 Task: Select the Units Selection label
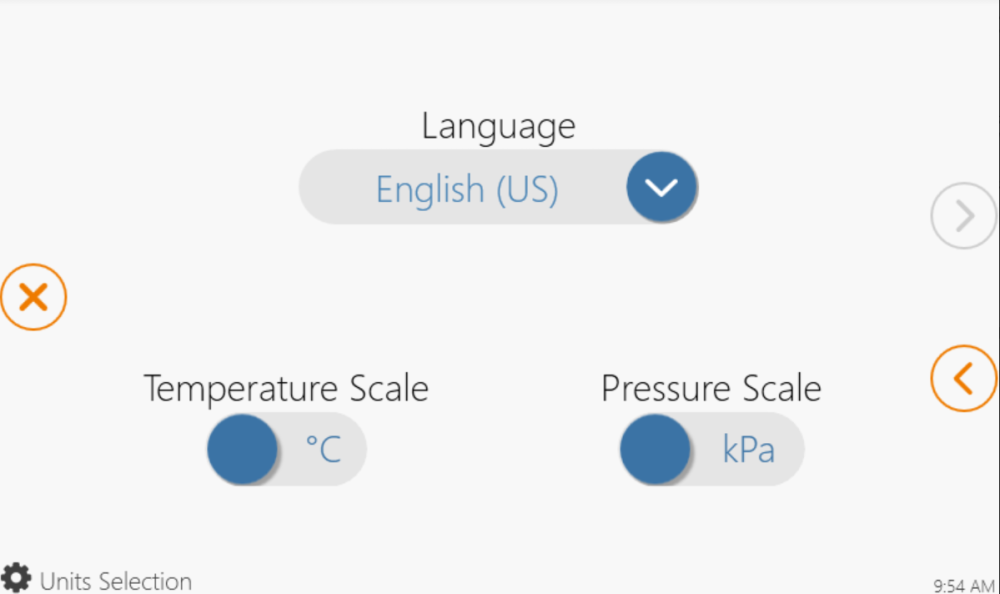(117, 580)
